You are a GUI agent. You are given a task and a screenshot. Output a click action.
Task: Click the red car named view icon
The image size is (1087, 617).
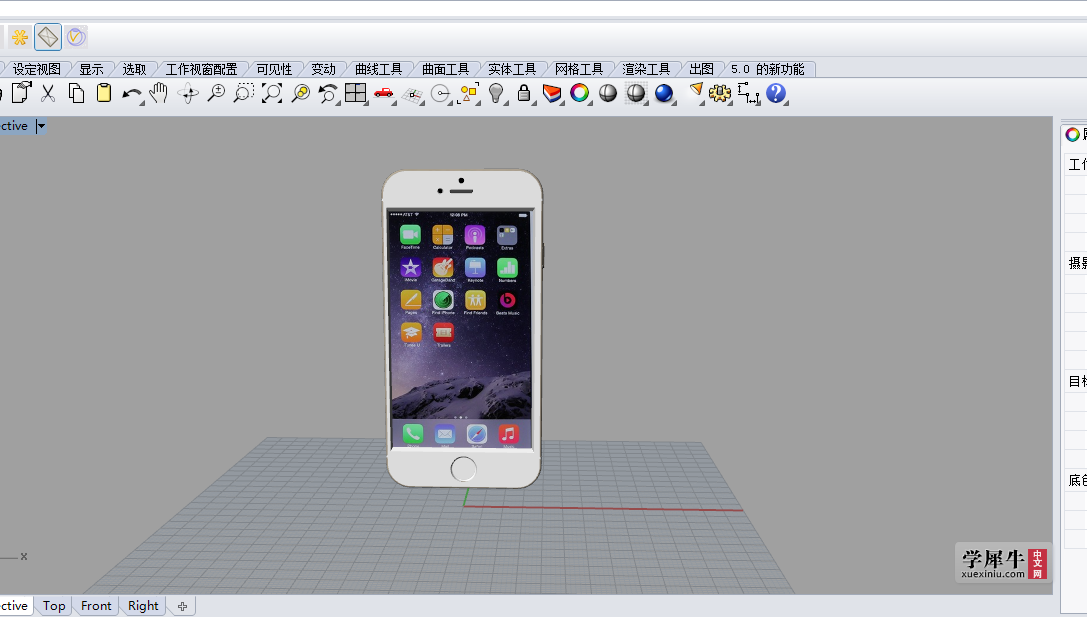383,93
